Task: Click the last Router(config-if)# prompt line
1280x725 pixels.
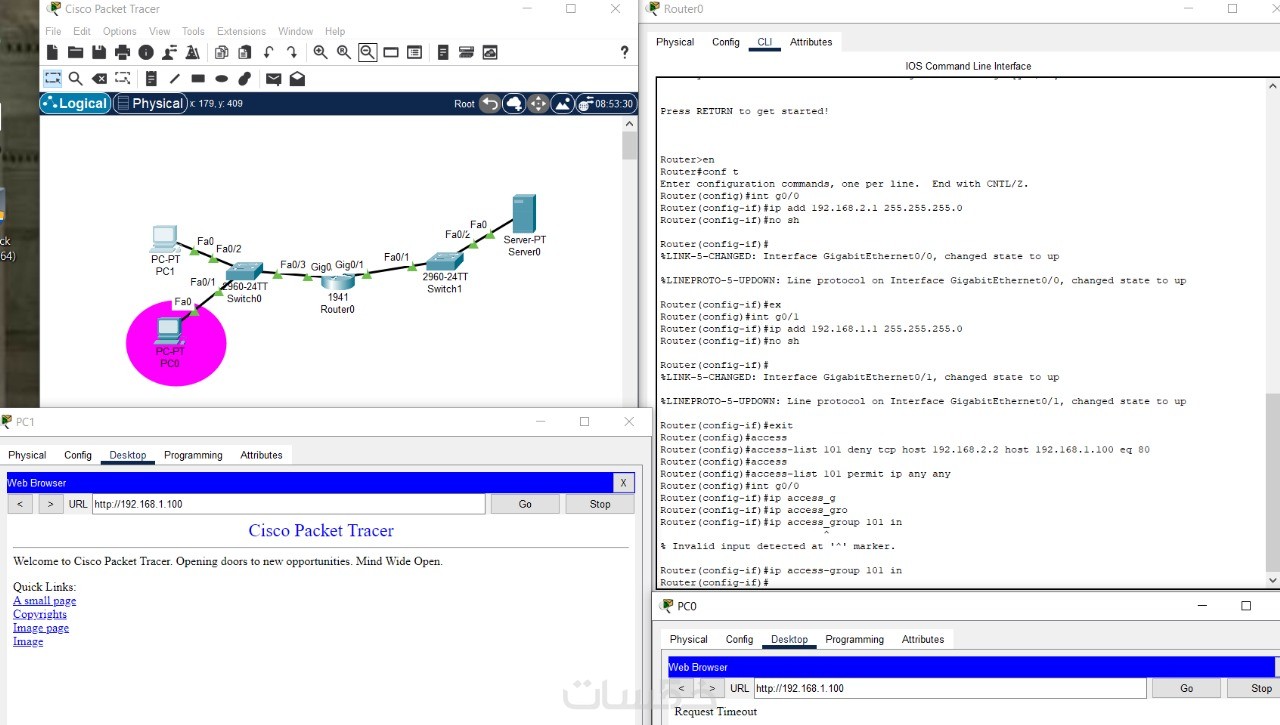Action: coord(714,582)
